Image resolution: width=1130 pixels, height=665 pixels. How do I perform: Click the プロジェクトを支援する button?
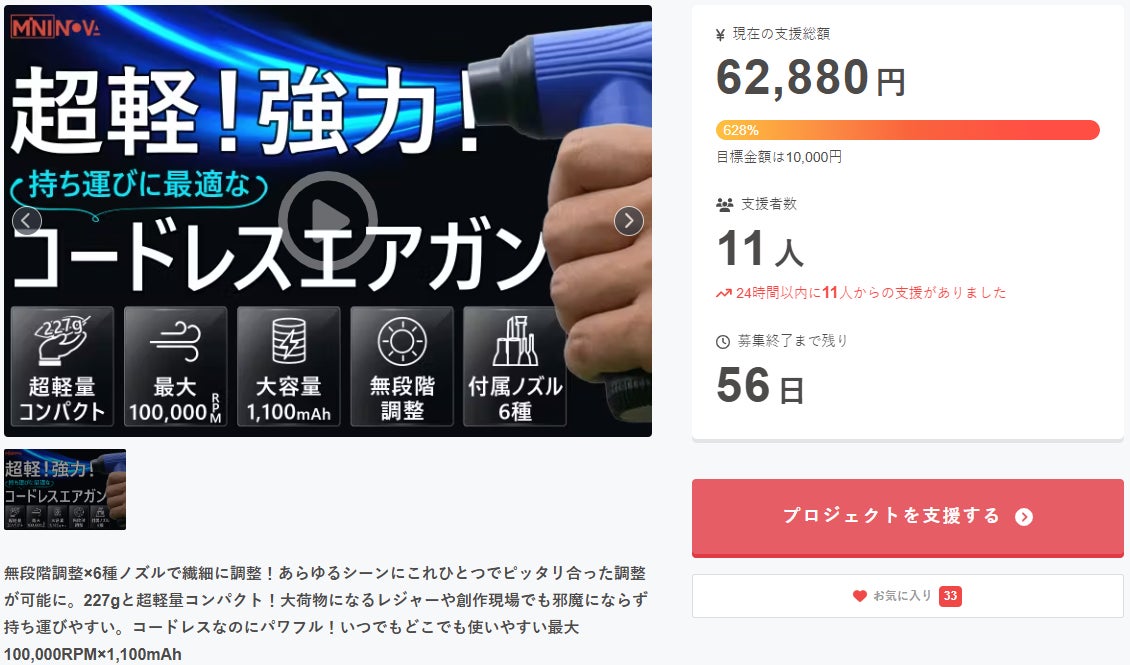[907, 516]
